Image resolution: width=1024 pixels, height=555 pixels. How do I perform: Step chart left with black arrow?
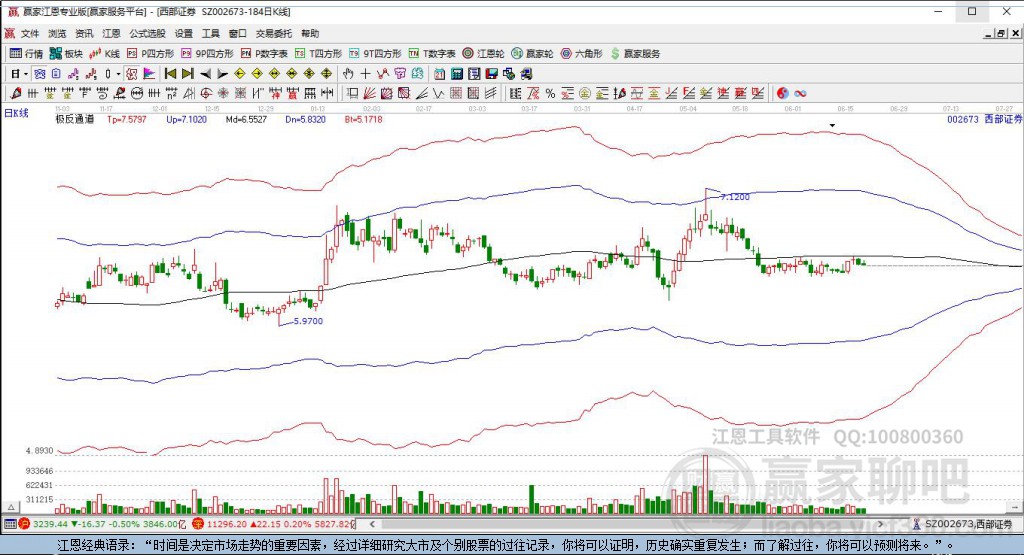click(x=206, y=74)
